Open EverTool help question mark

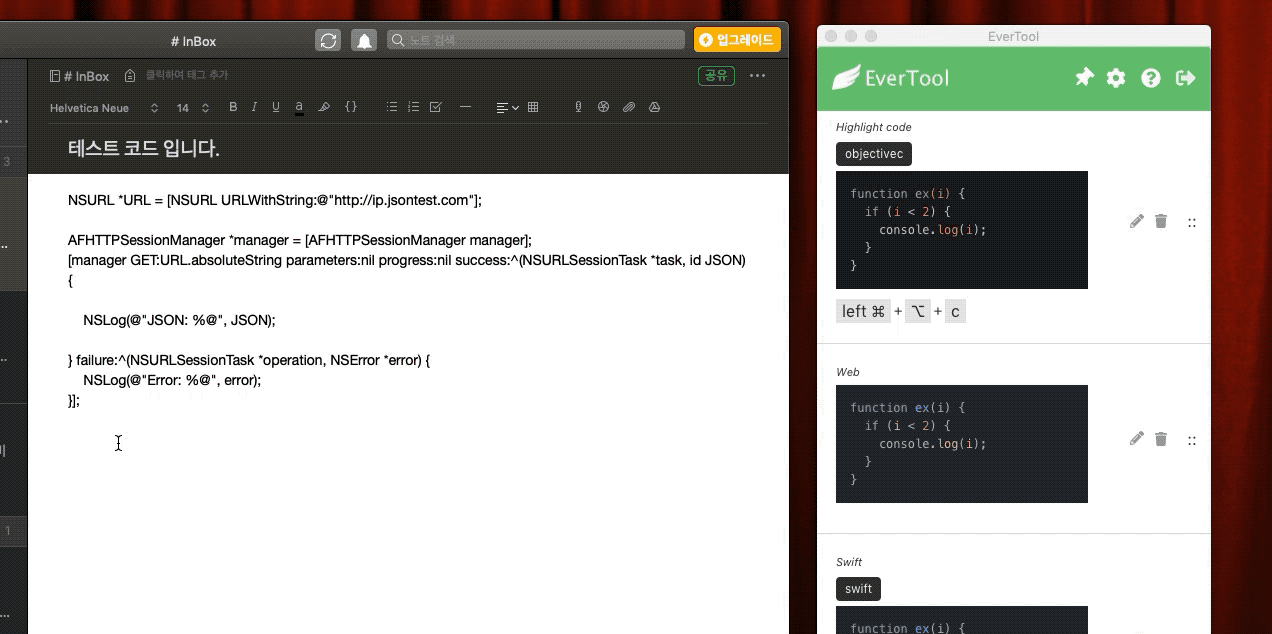[x=1151, y=78]
